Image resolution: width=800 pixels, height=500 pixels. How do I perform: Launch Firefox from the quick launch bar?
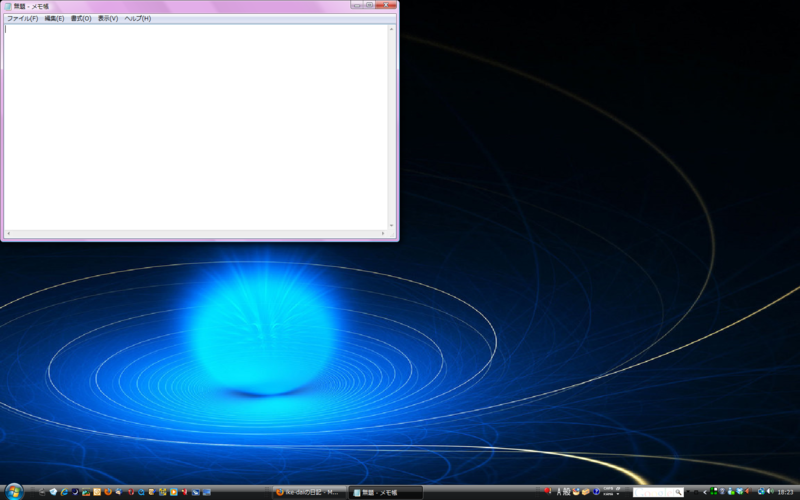pos(108,492)
